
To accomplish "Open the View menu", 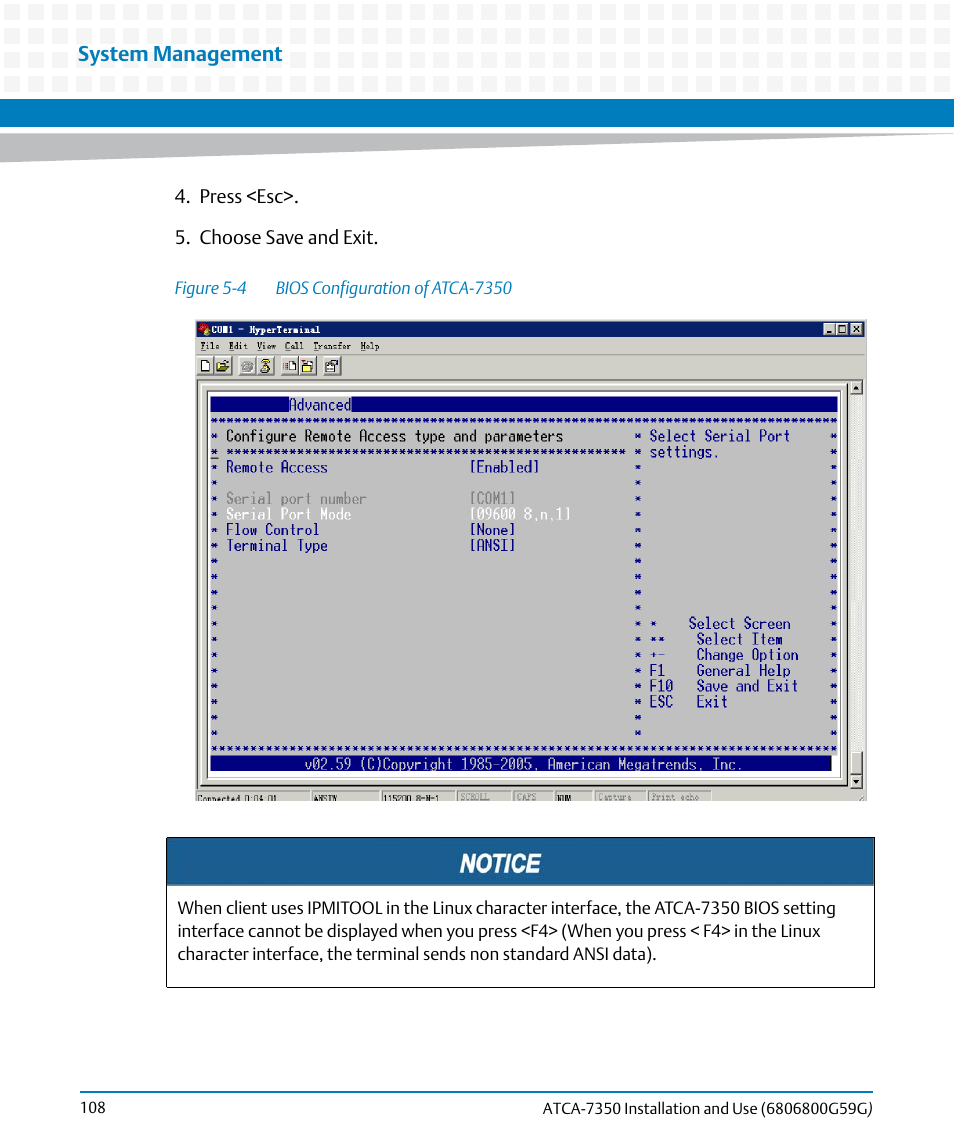I will click(x=267, y=346).
